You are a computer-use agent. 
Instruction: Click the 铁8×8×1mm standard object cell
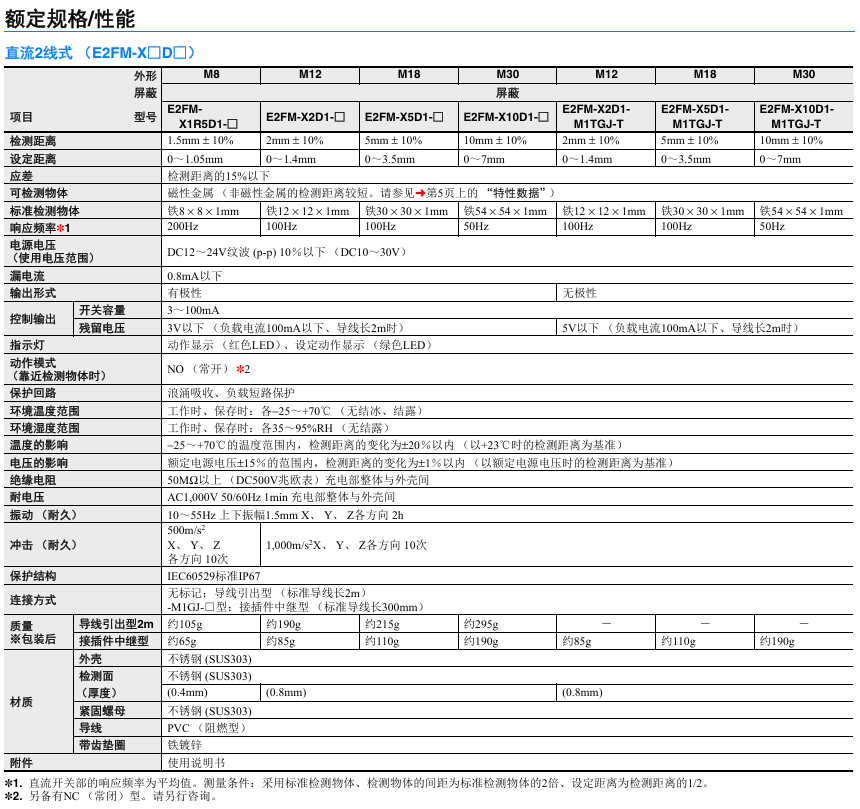(203, 211)
